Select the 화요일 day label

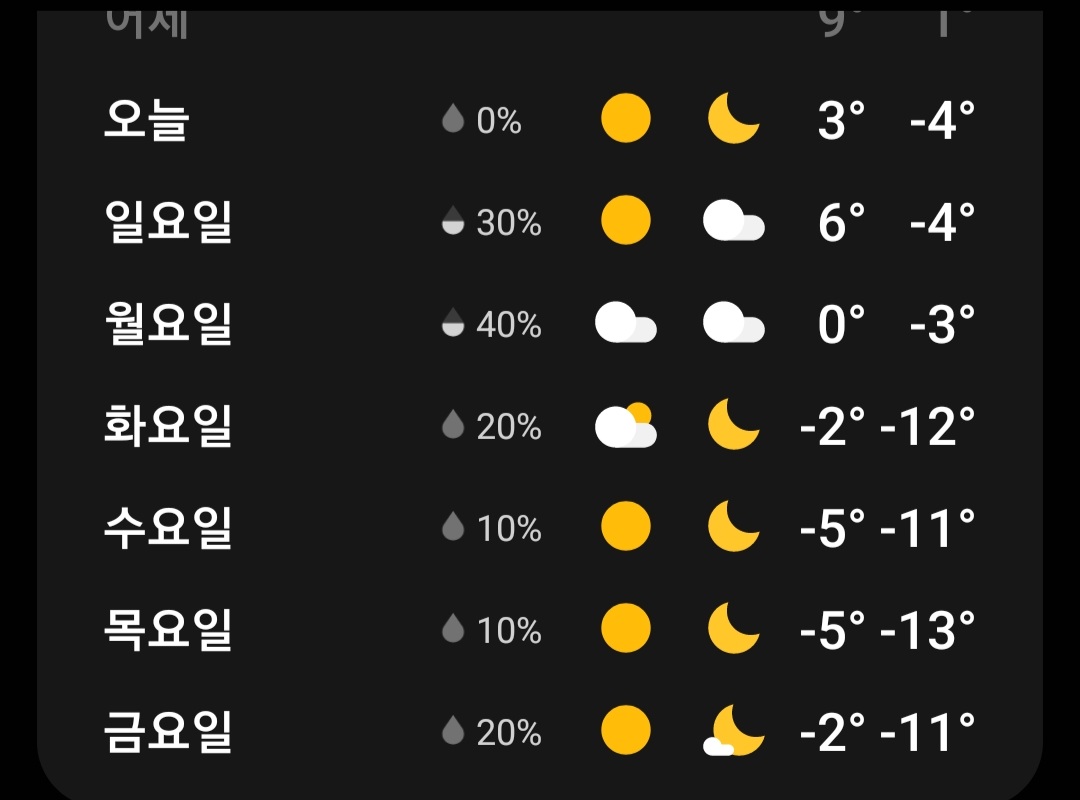point(168,426)
